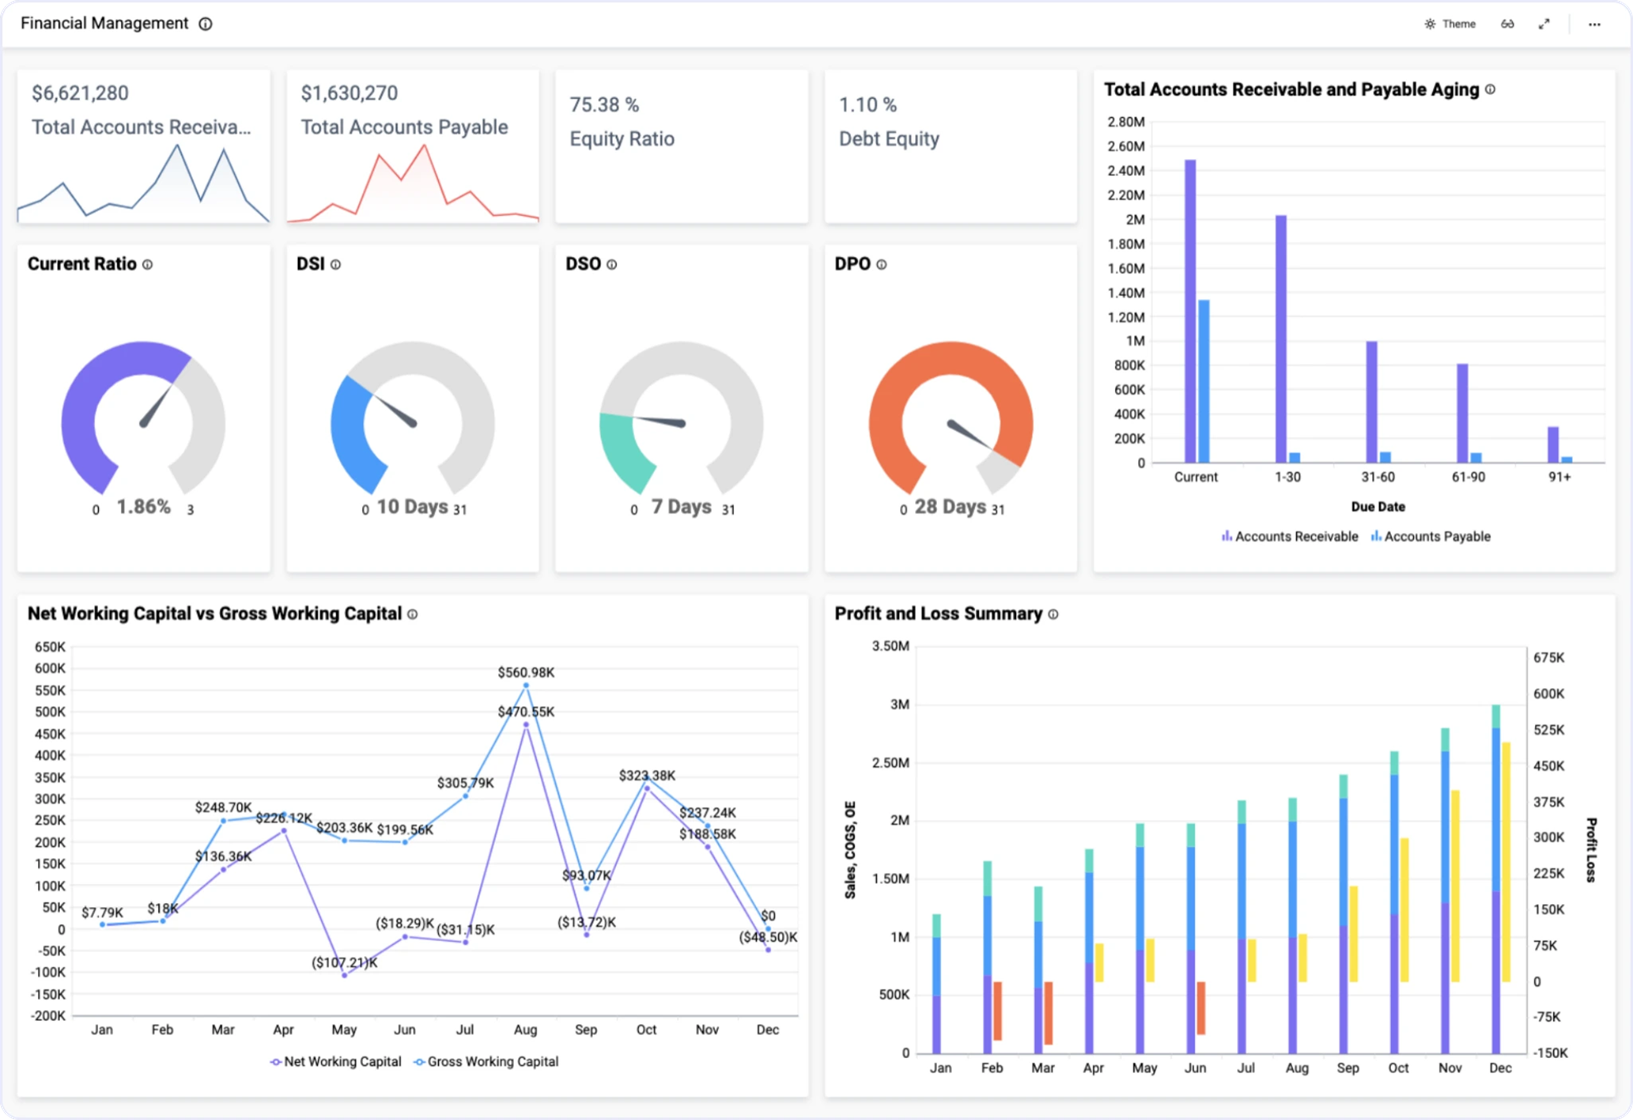This screenshot has width=1633, height=1120.
Task: Click the $323.38K data label
Action: coord(647,776)
